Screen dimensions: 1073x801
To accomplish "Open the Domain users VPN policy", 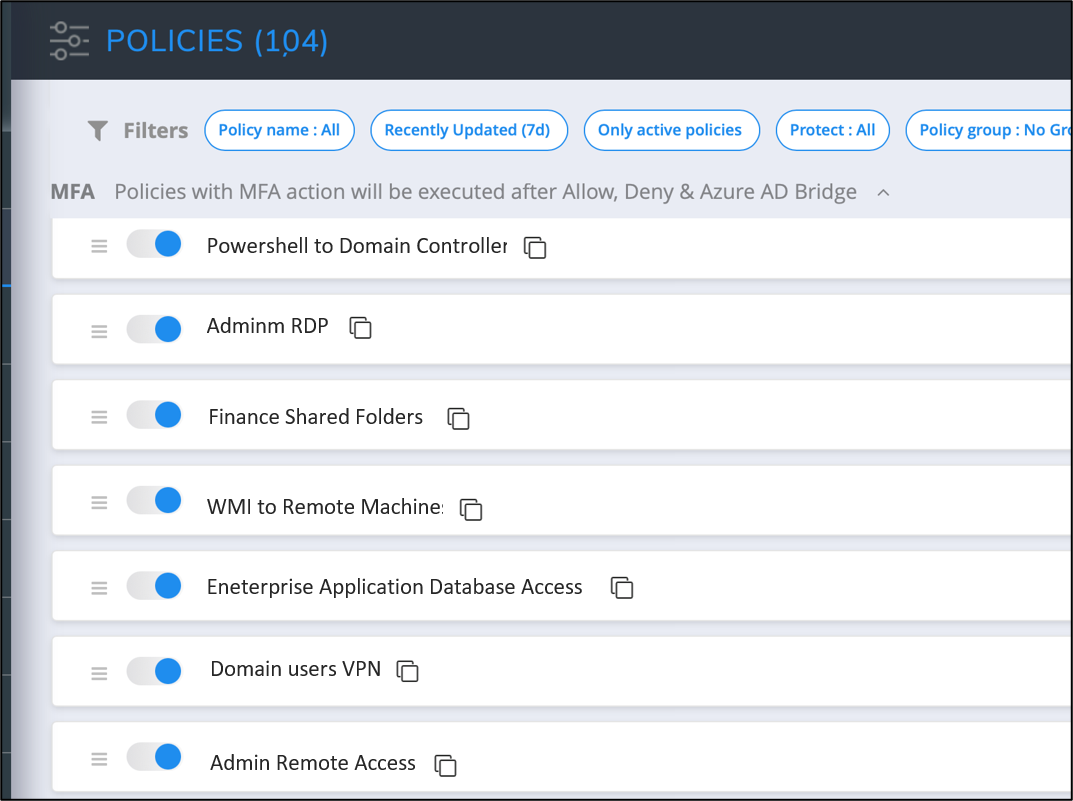I will click(295, 669).
